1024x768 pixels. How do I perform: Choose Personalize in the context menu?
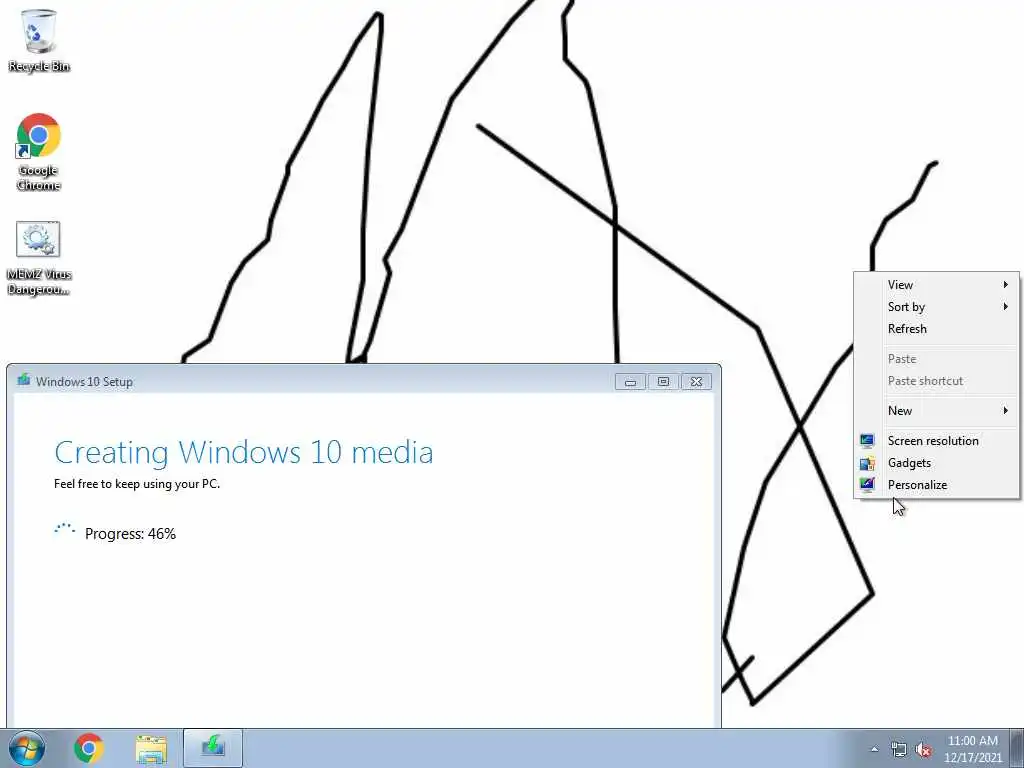click(936, 485)
